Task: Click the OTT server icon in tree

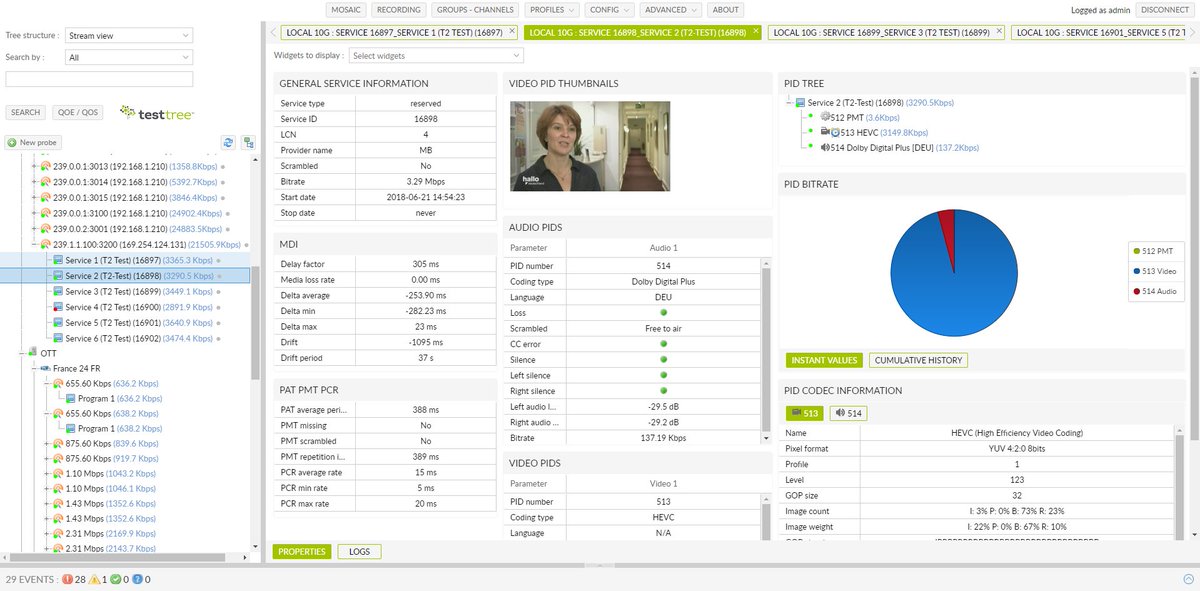Action: point(33,352)
